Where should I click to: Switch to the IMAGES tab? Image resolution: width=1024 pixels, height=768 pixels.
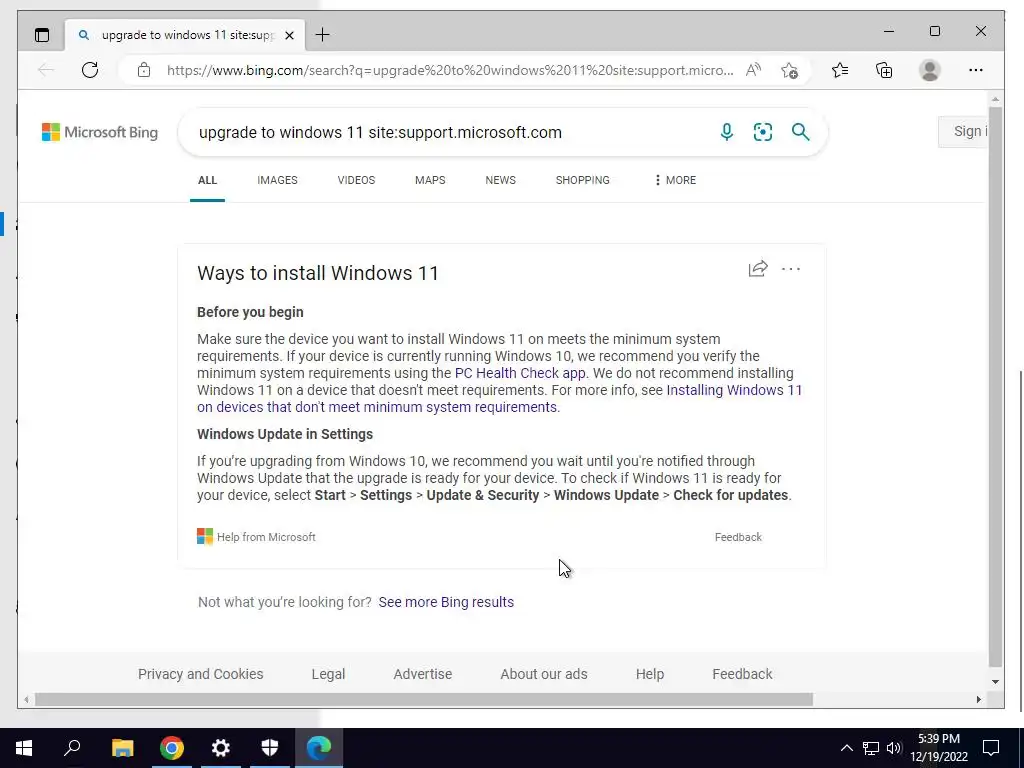tap(277, 180)
